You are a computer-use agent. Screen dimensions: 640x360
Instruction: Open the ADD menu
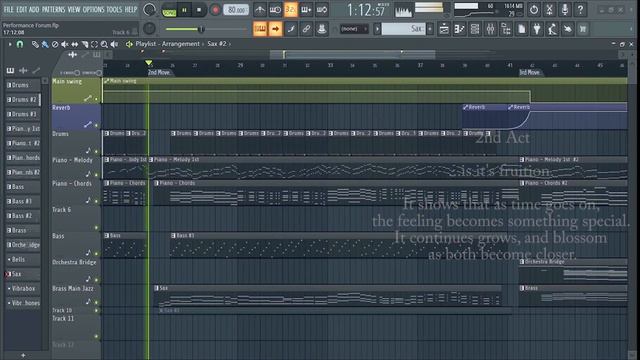point(34,9)
